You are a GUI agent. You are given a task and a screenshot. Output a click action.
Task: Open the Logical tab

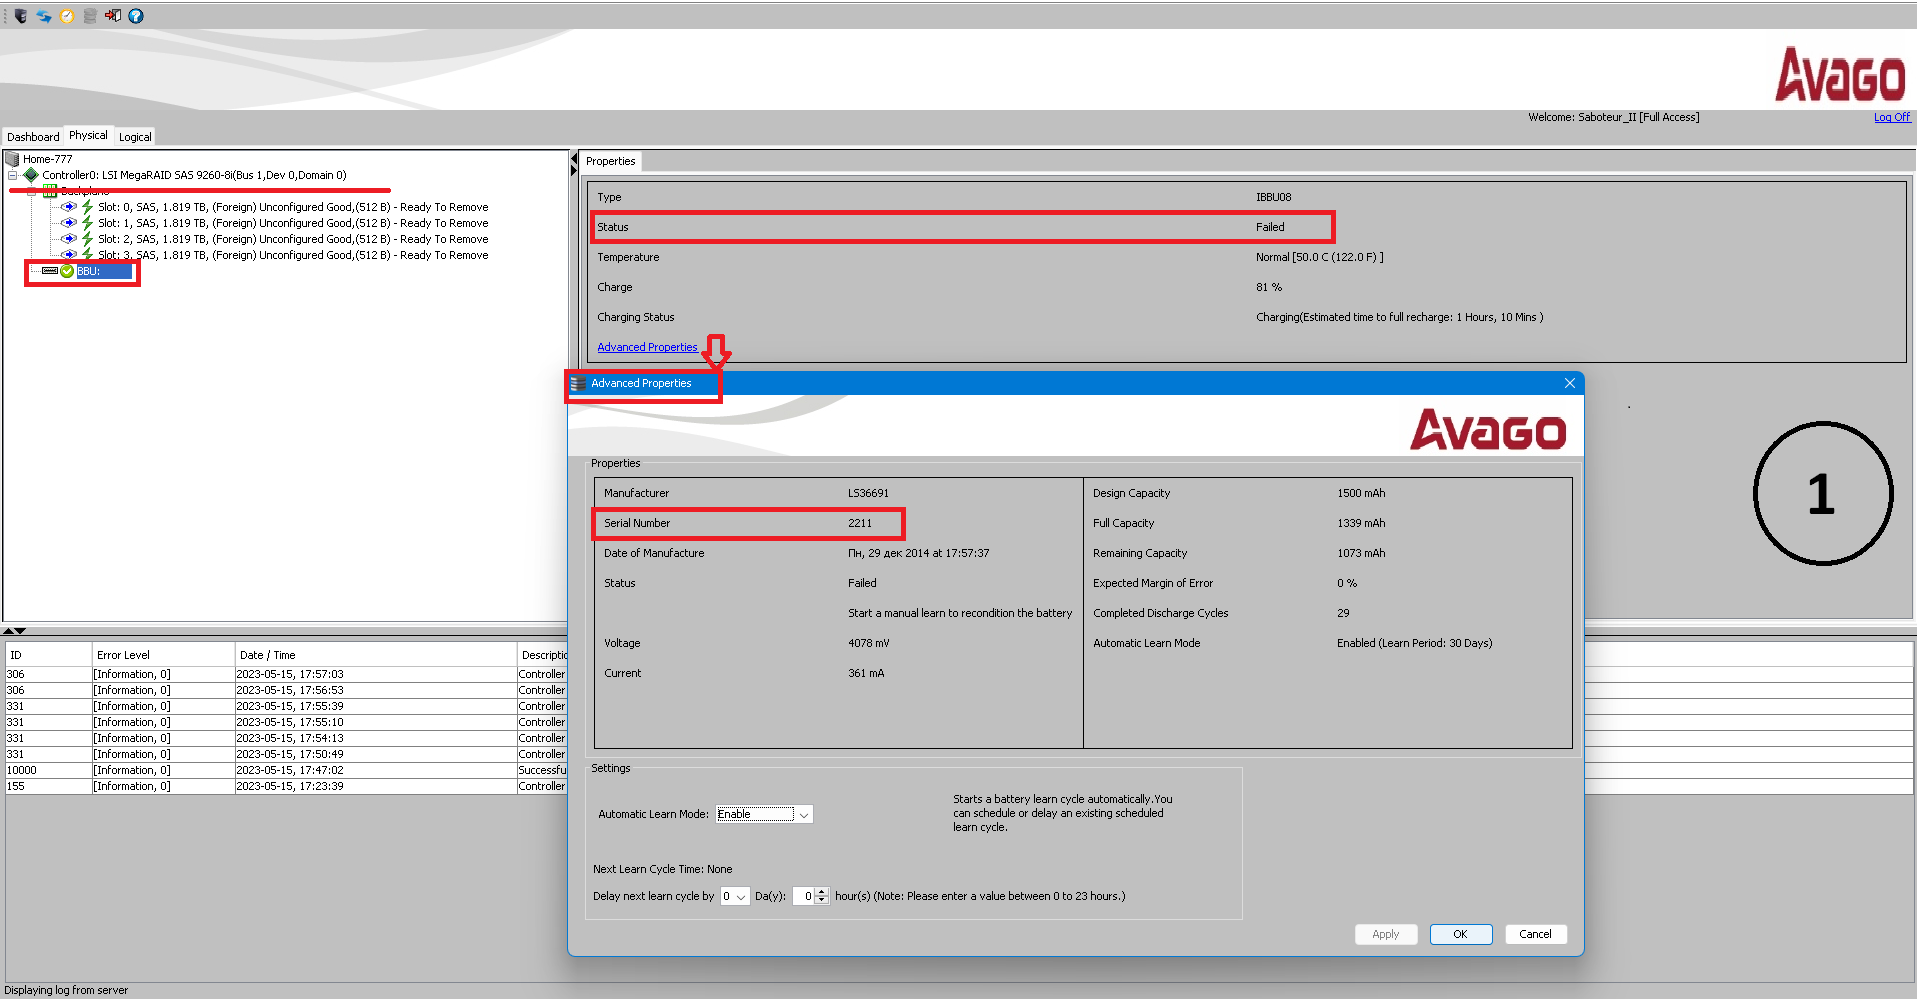(x=135, y=137)
